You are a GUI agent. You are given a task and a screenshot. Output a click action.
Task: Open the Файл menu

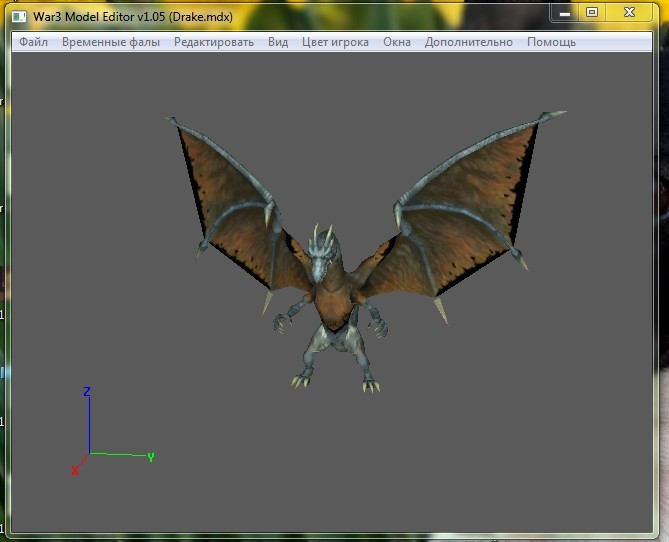pos(33,42)
